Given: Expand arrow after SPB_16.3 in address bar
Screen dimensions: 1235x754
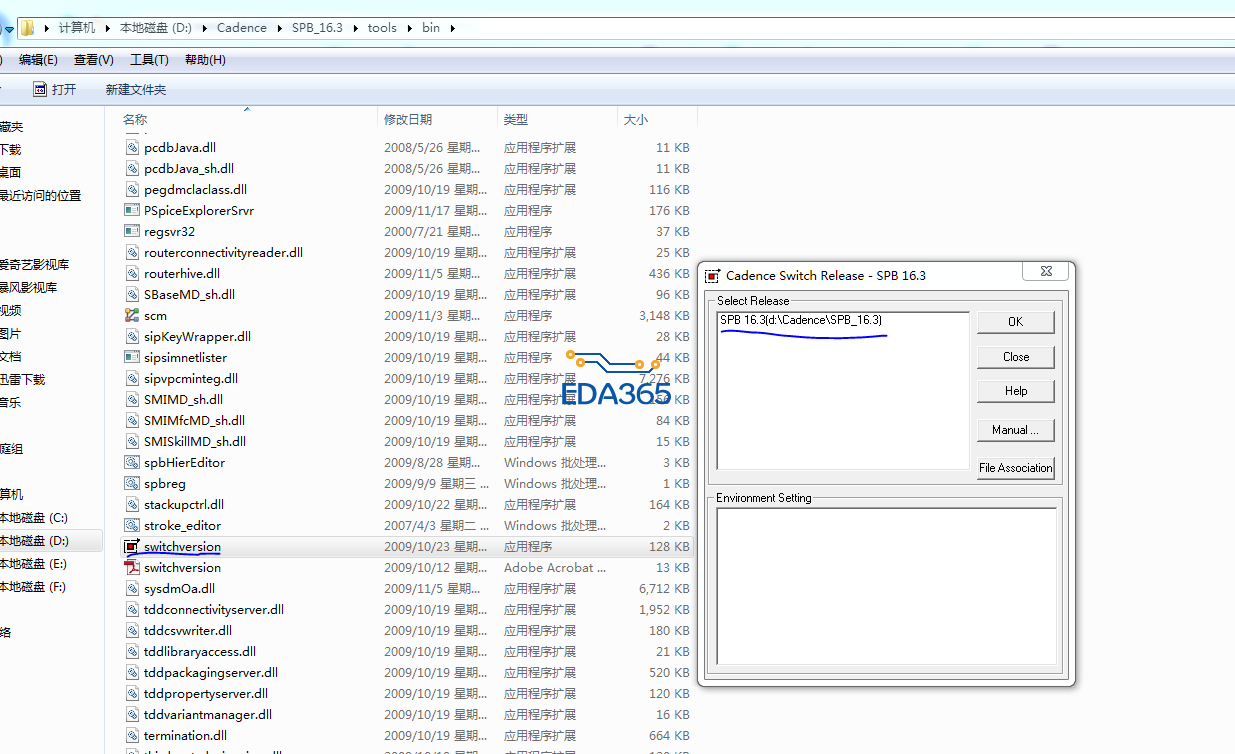Looking at the screenshot, I should [355, 28].
